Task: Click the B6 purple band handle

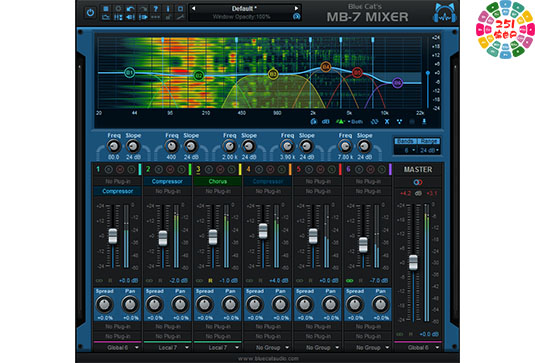Action: click(x=397, y=83)
